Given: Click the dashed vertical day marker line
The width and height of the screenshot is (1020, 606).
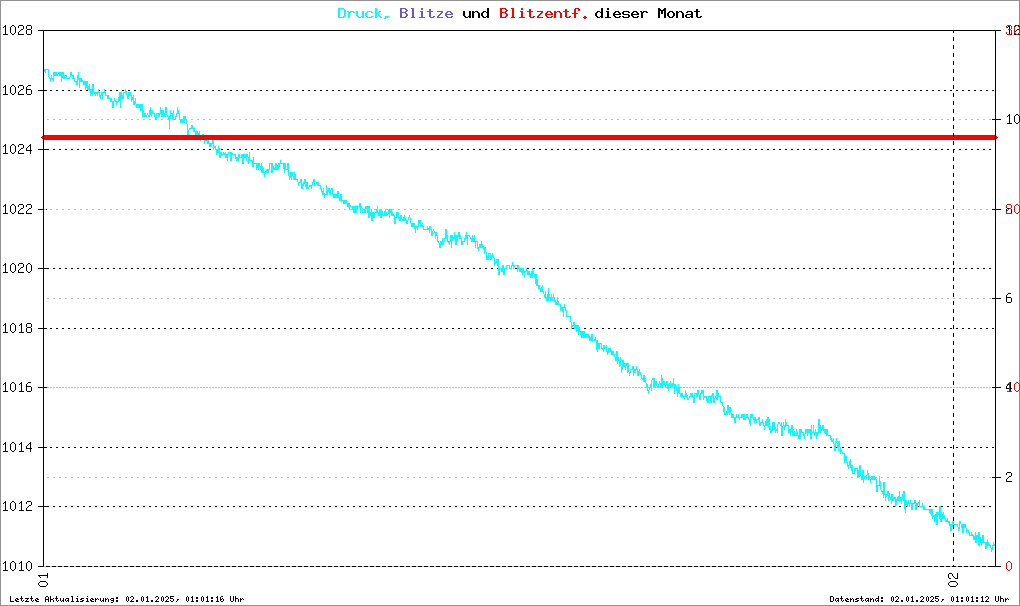Looking at the screenshot, I should (953, 300).
